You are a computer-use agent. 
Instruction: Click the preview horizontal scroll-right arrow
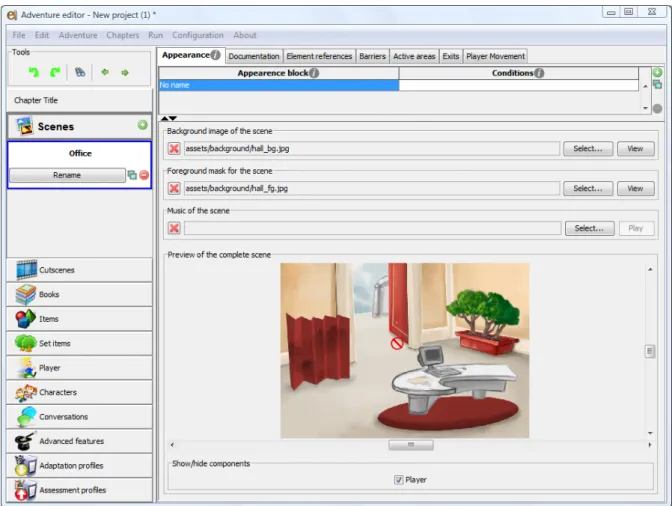tap(650, 445)
